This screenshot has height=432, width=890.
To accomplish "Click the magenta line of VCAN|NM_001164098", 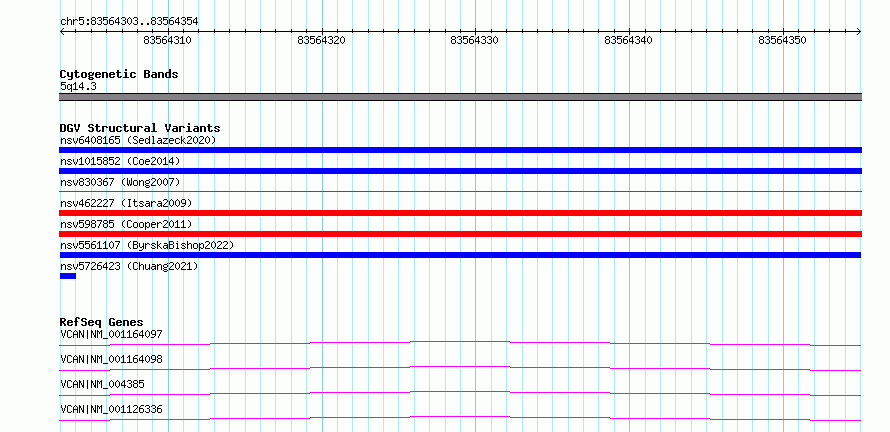I will tap(460, 368).
